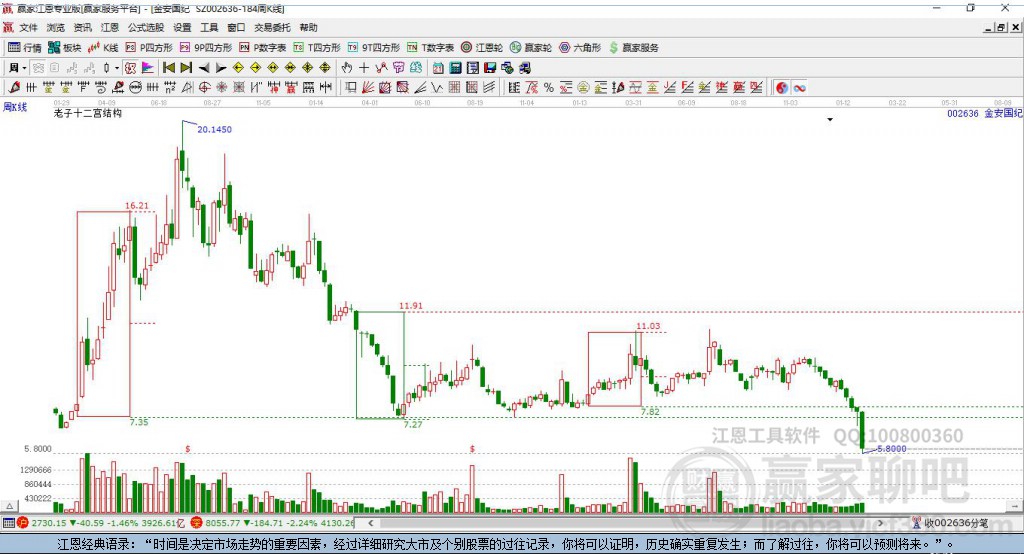Open the 板块 sector view

point(65,48)
